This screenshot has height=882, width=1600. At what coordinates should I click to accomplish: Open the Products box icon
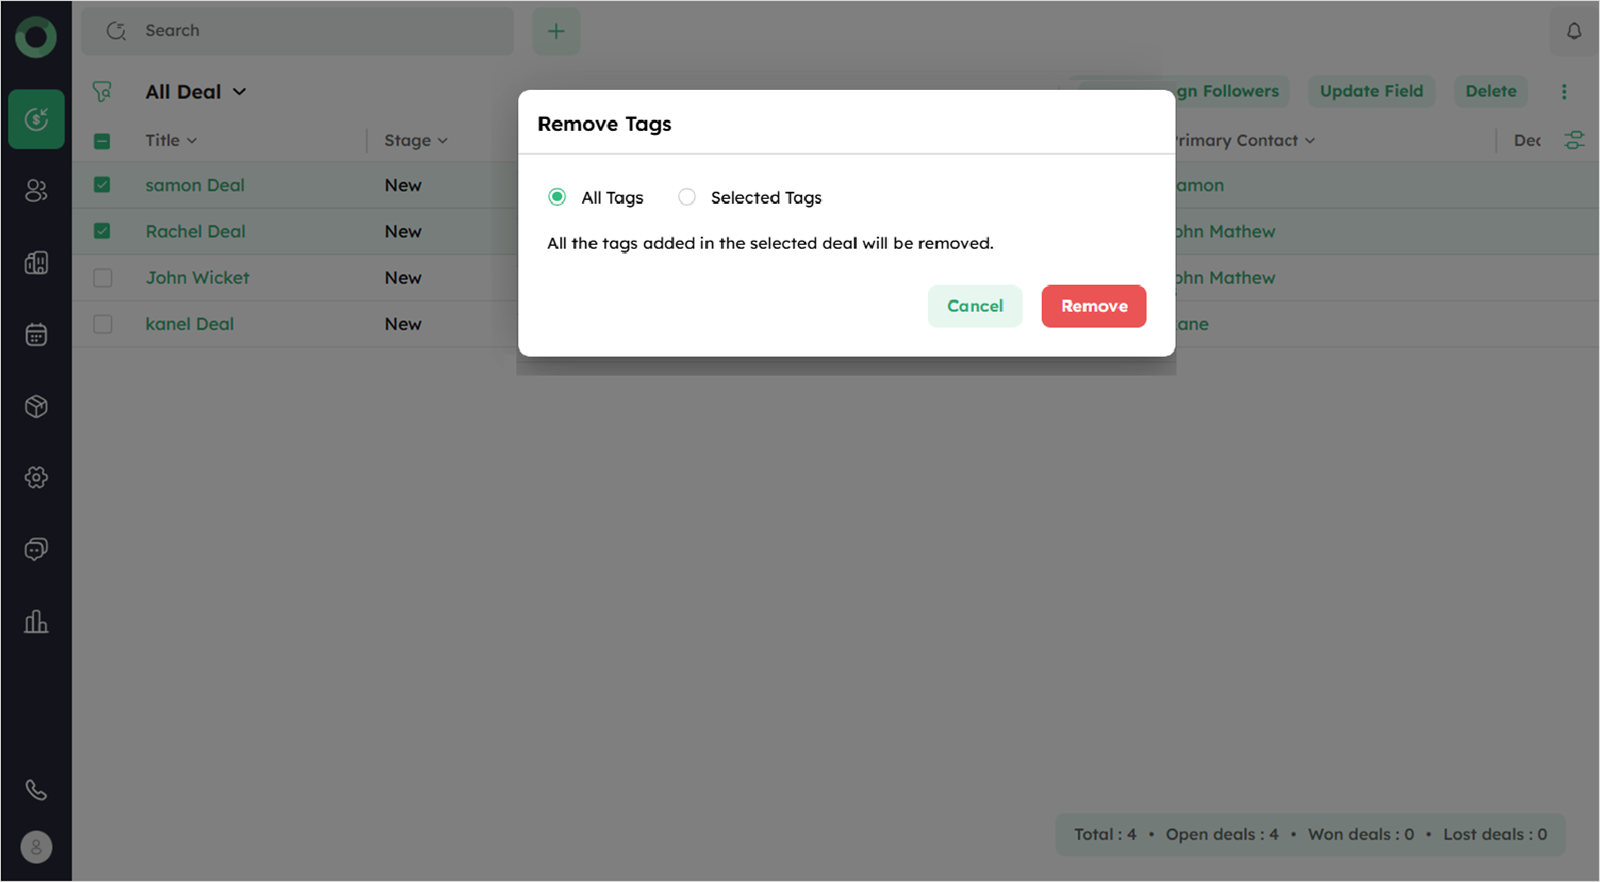(x=37, y=407)
